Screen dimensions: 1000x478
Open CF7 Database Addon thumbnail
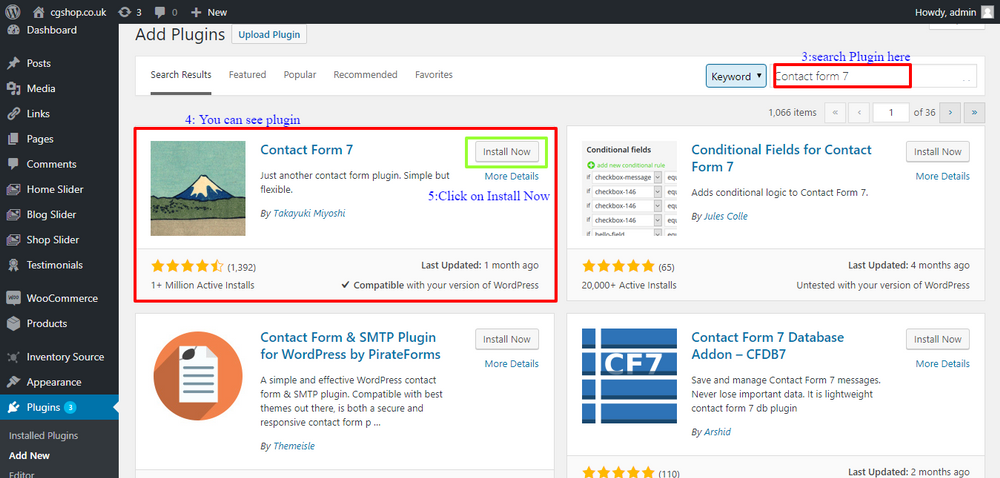point(629,375)
